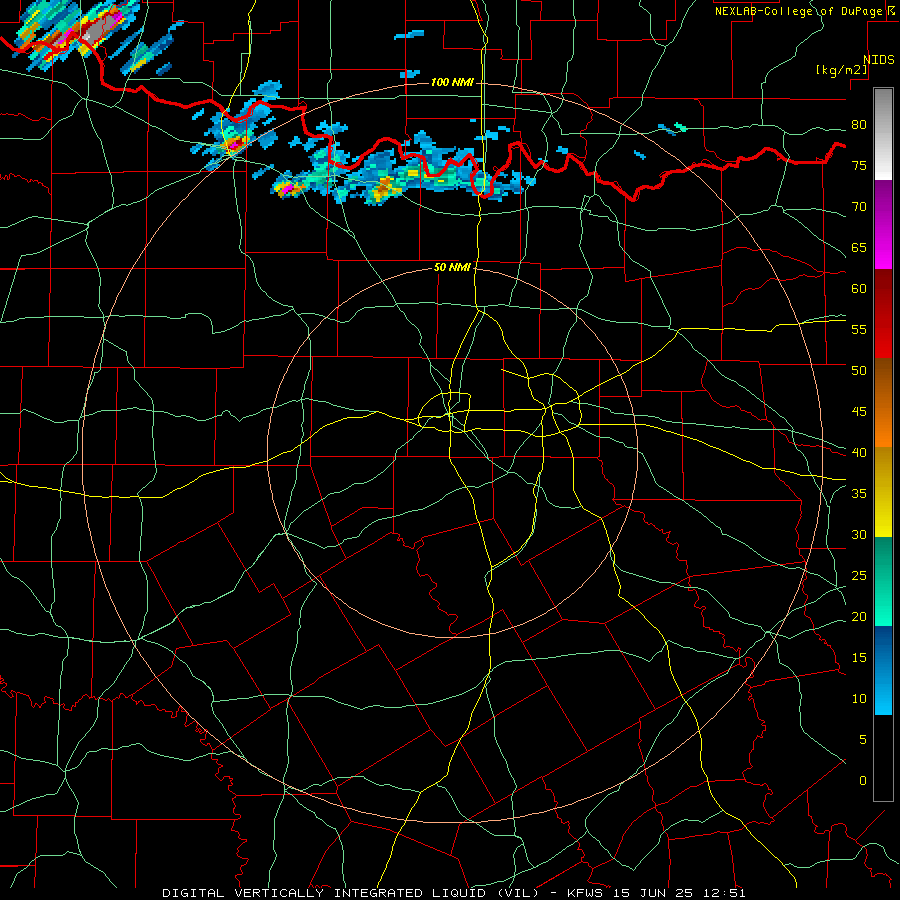
Task: Select the 60 value on color scale
Action: (859, 289)
